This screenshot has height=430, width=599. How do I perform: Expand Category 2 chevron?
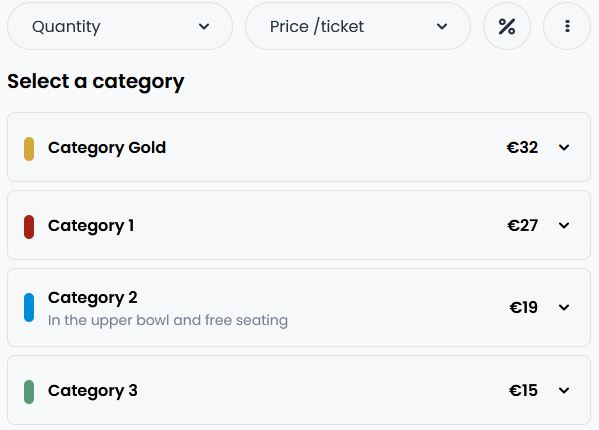(564, 307)
